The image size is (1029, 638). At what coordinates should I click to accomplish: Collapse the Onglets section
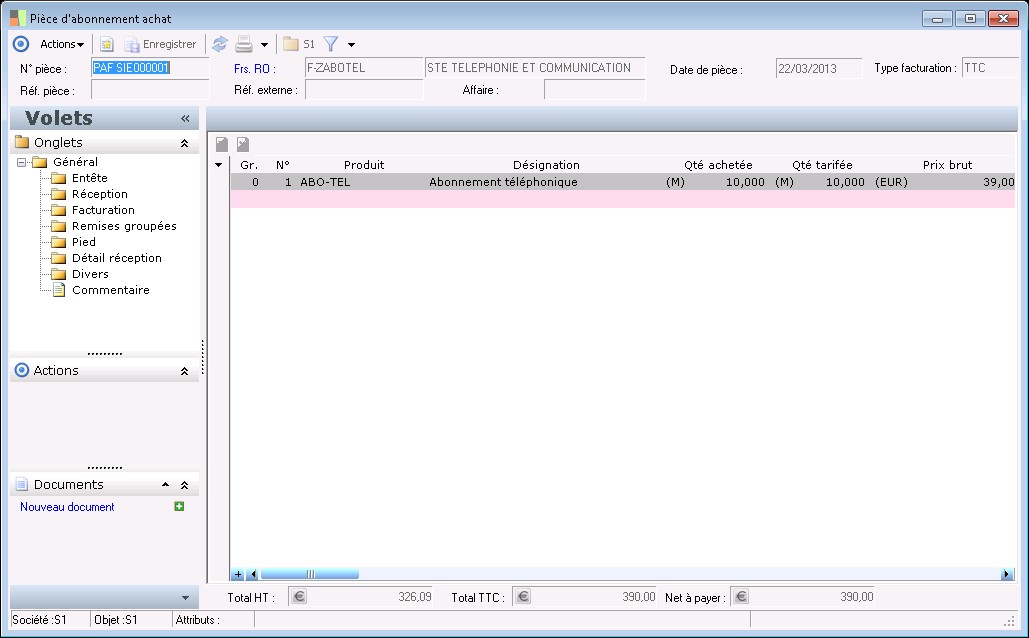pyautogui.click(x=184, y=142)
